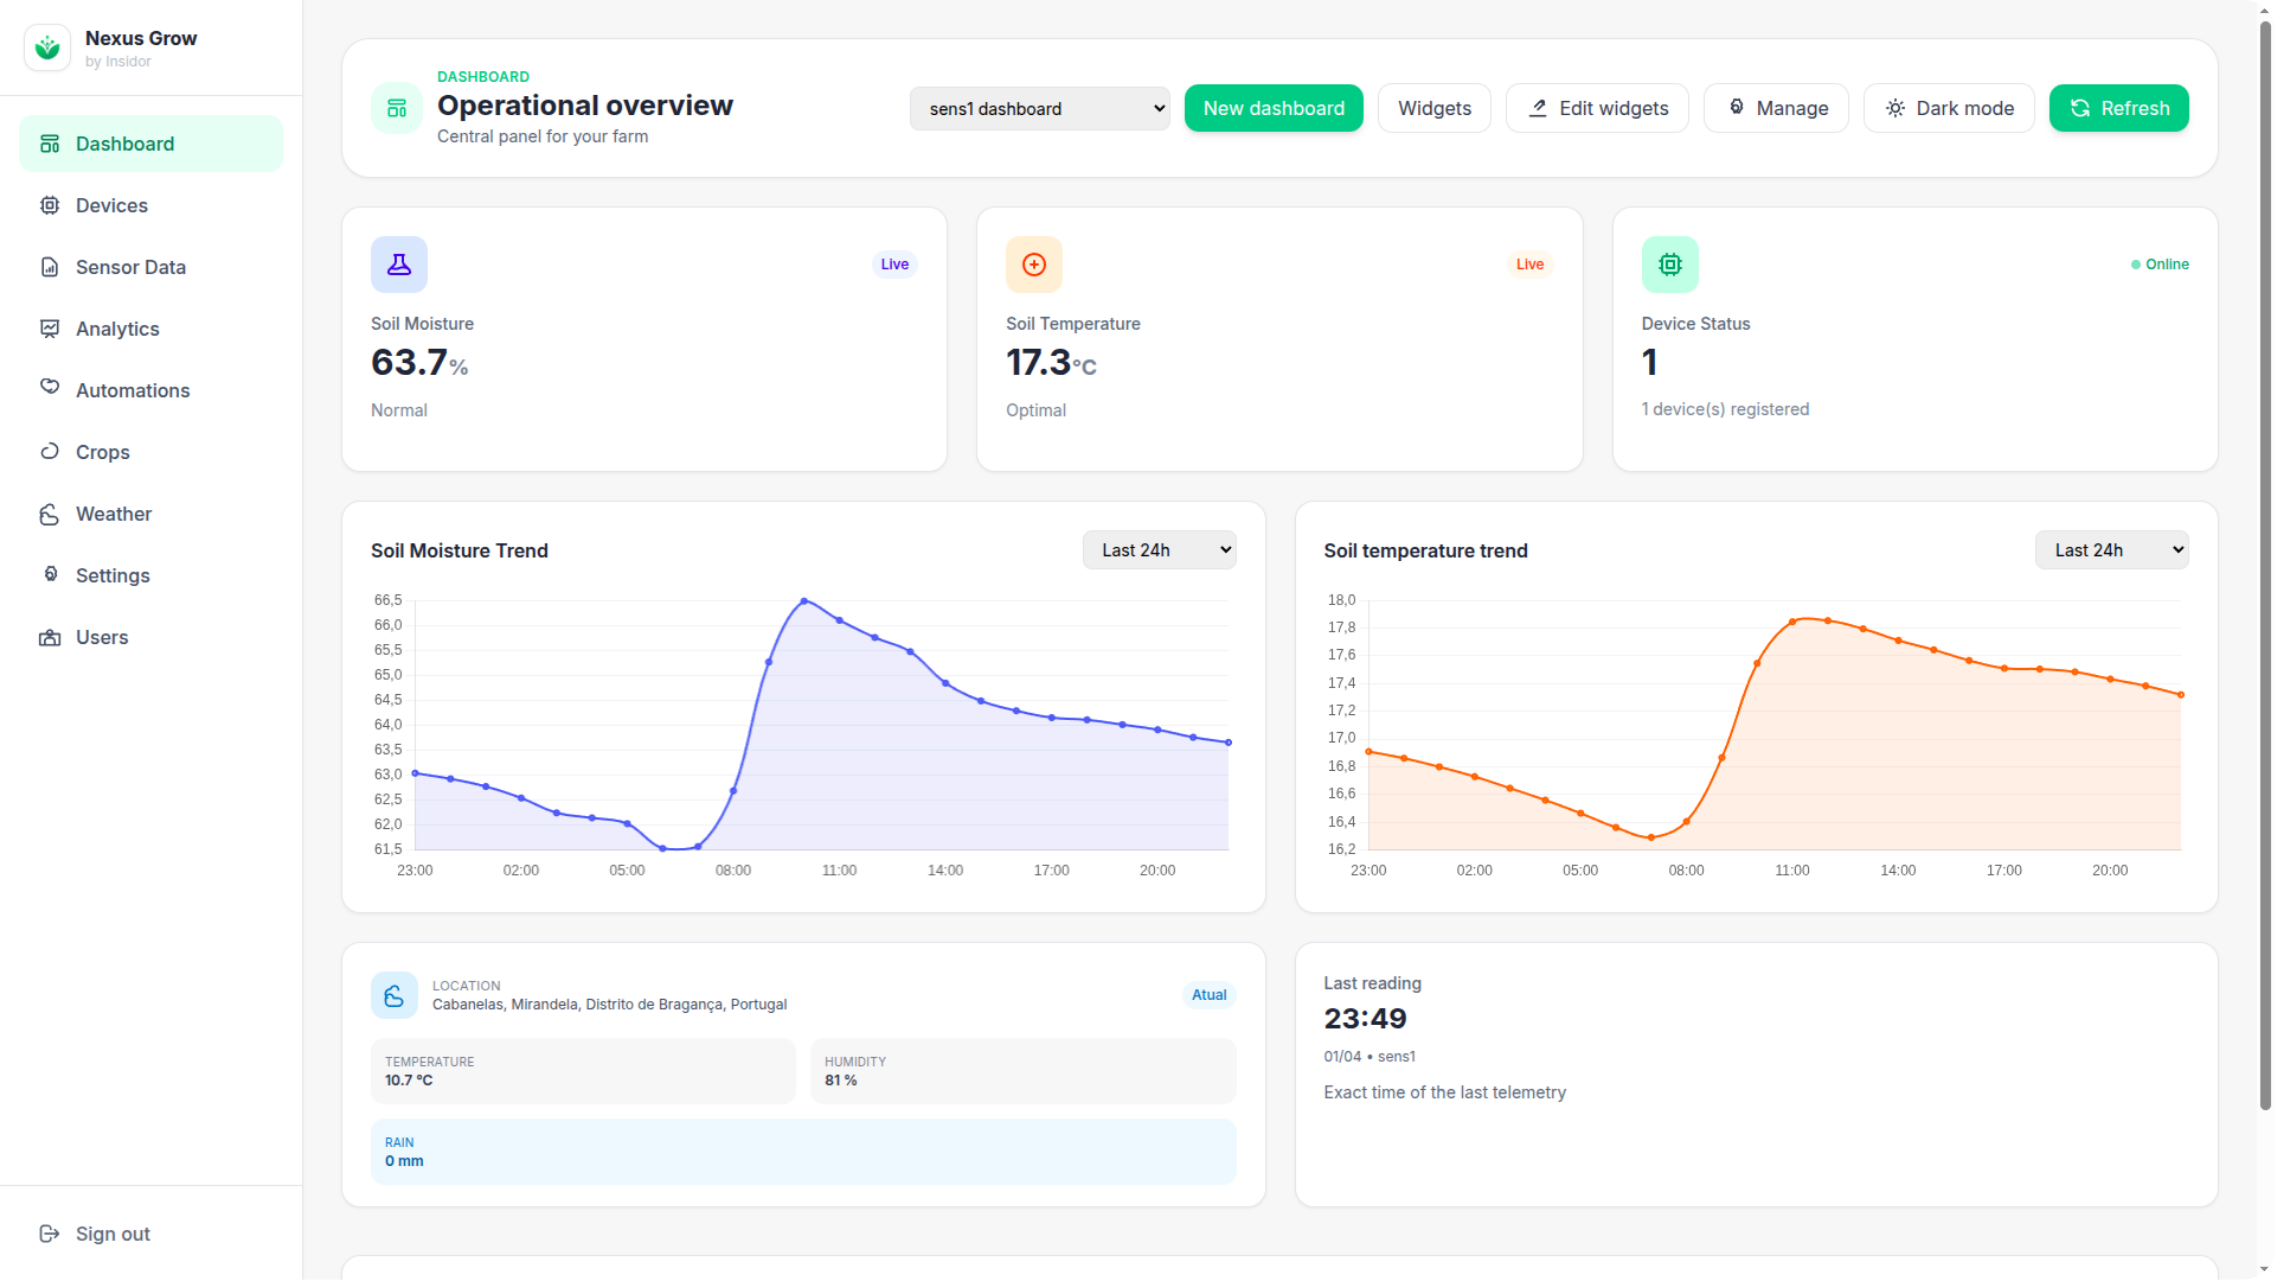Toggle Dark mode
The height and width of the screenshot is (1281, 2278).
pos(1948,108)
